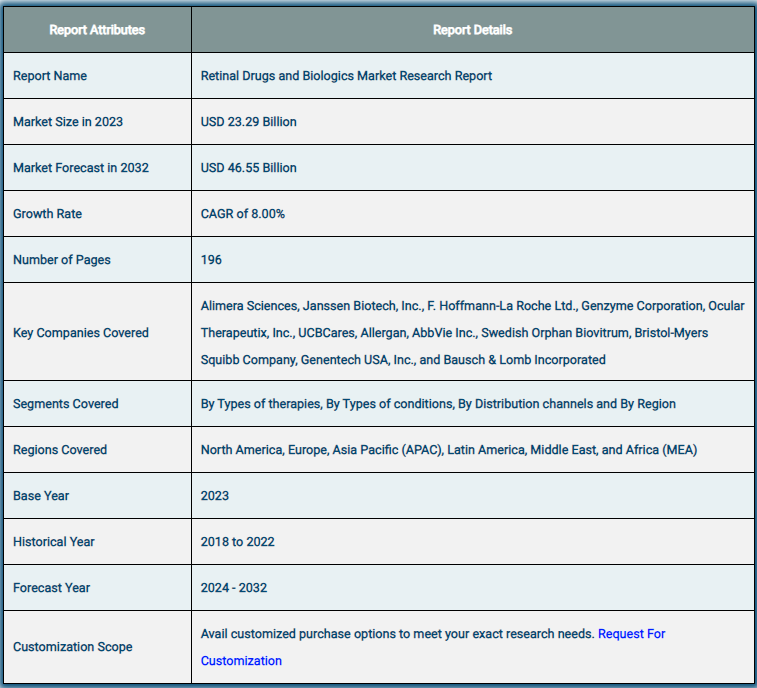Select the Regions Covered label
The height and width of the screenshot is (688, 757).
click(60, 449)
